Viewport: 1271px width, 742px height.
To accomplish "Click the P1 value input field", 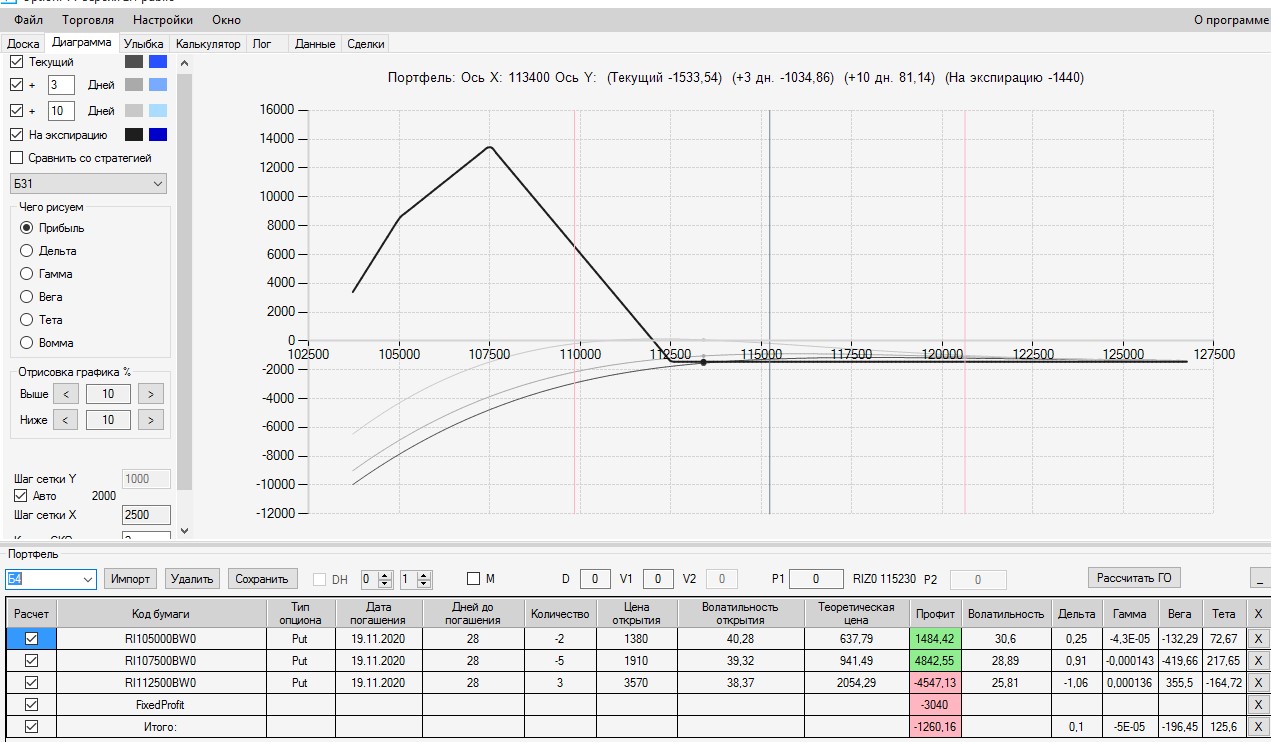I will 816,579.
